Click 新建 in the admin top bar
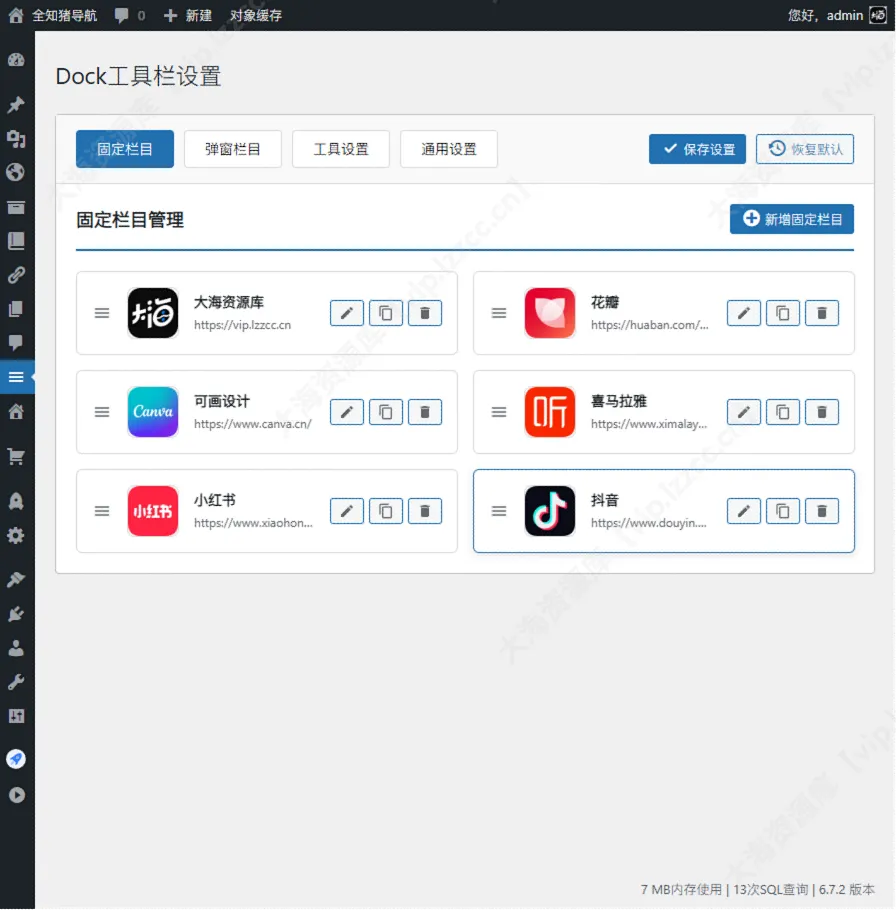Viewport: 896px width, 910px height. [x=196, y=15]
